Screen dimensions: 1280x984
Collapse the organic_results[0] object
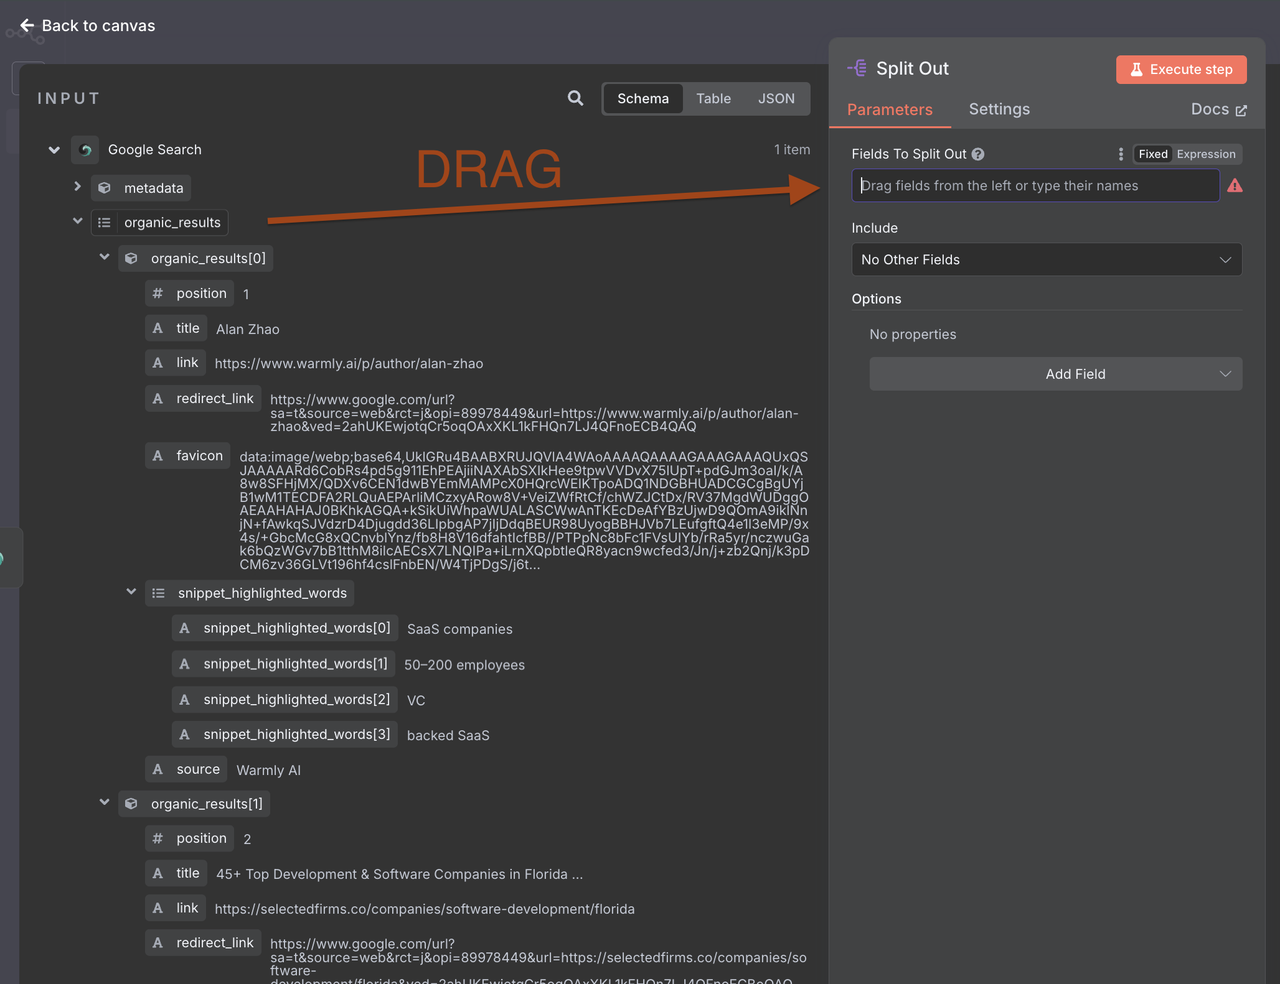click(x=104, y=257)
